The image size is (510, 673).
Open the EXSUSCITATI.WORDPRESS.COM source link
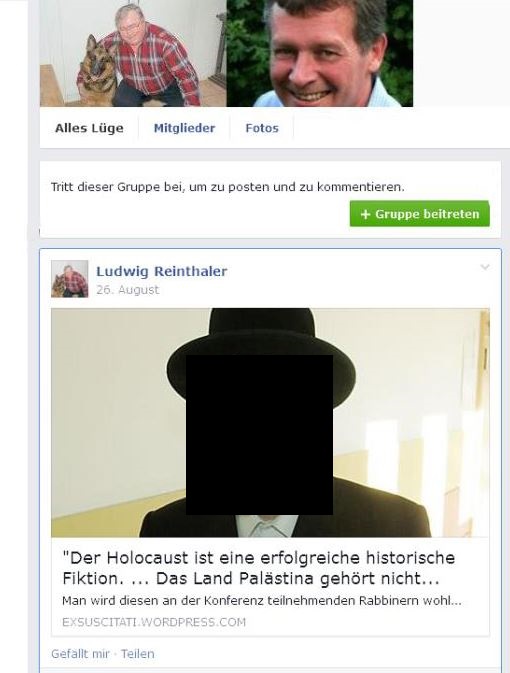click(x=154, y=622)
